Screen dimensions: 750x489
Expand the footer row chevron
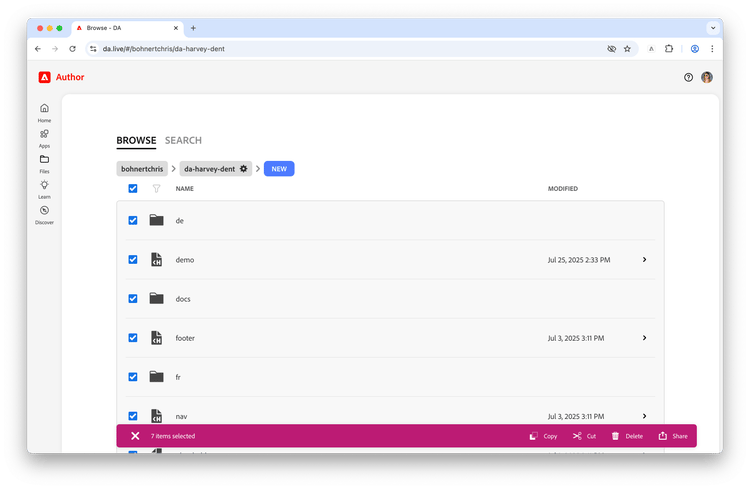644,338
